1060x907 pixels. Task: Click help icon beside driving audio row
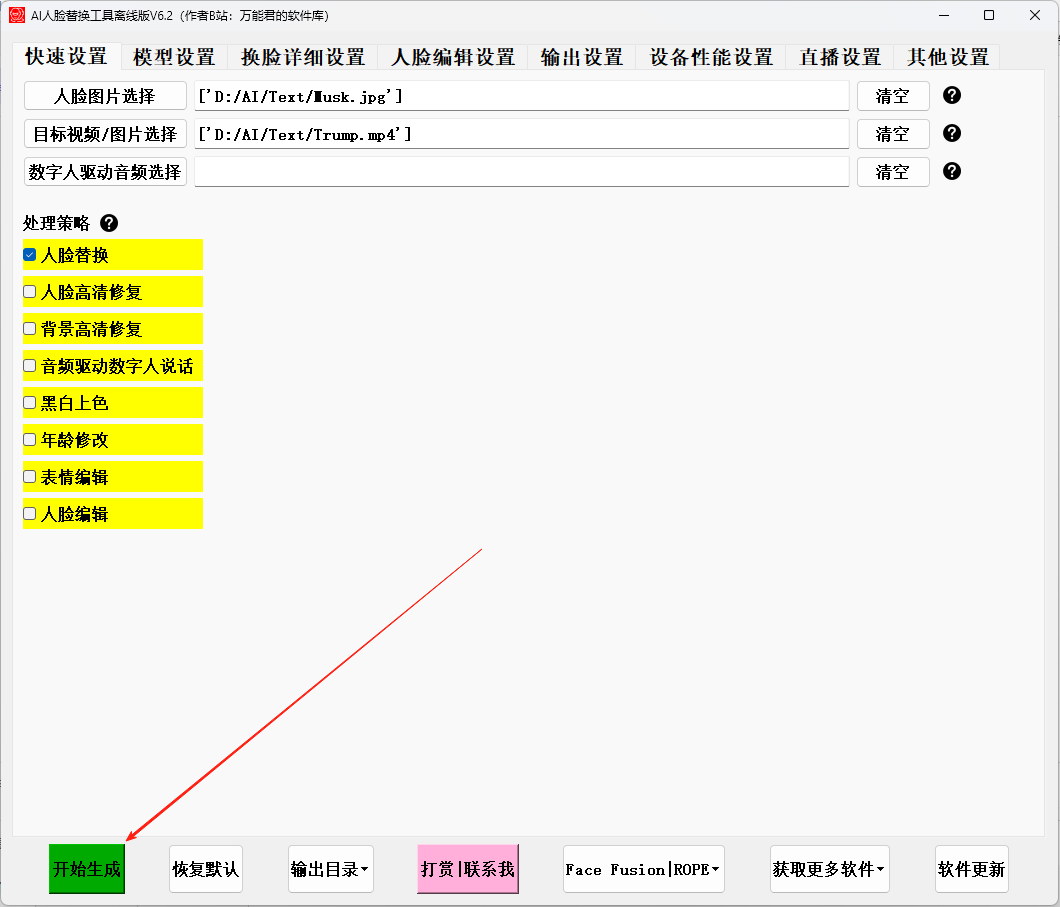952,171
